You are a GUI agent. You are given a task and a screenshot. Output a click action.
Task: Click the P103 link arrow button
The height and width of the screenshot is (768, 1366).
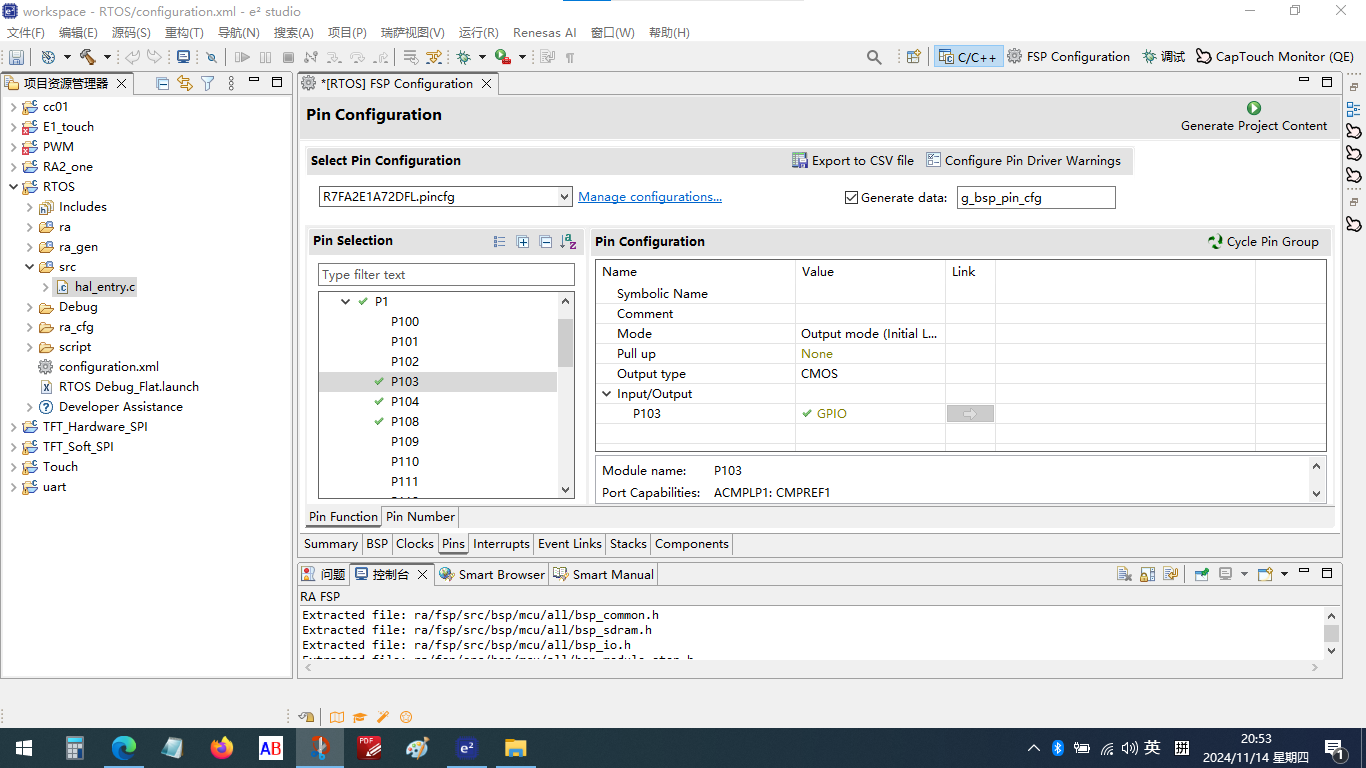[x=970, y=414]
